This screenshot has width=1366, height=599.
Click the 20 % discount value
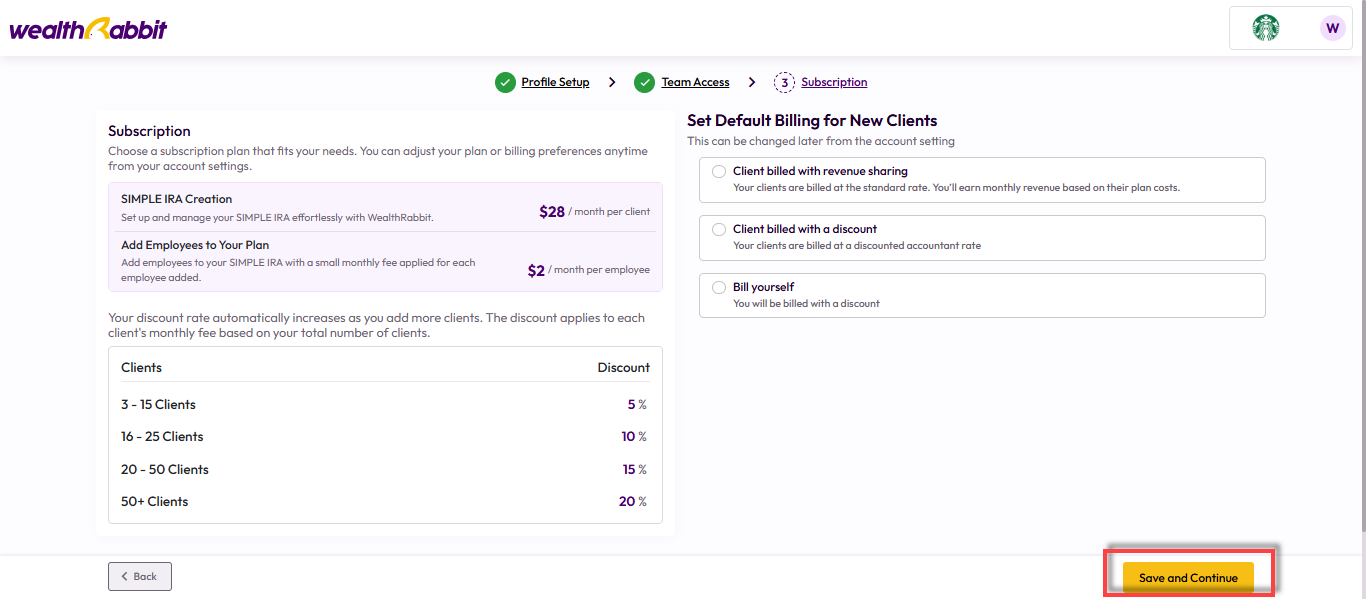pyautogui.click(x=632, y=502)
